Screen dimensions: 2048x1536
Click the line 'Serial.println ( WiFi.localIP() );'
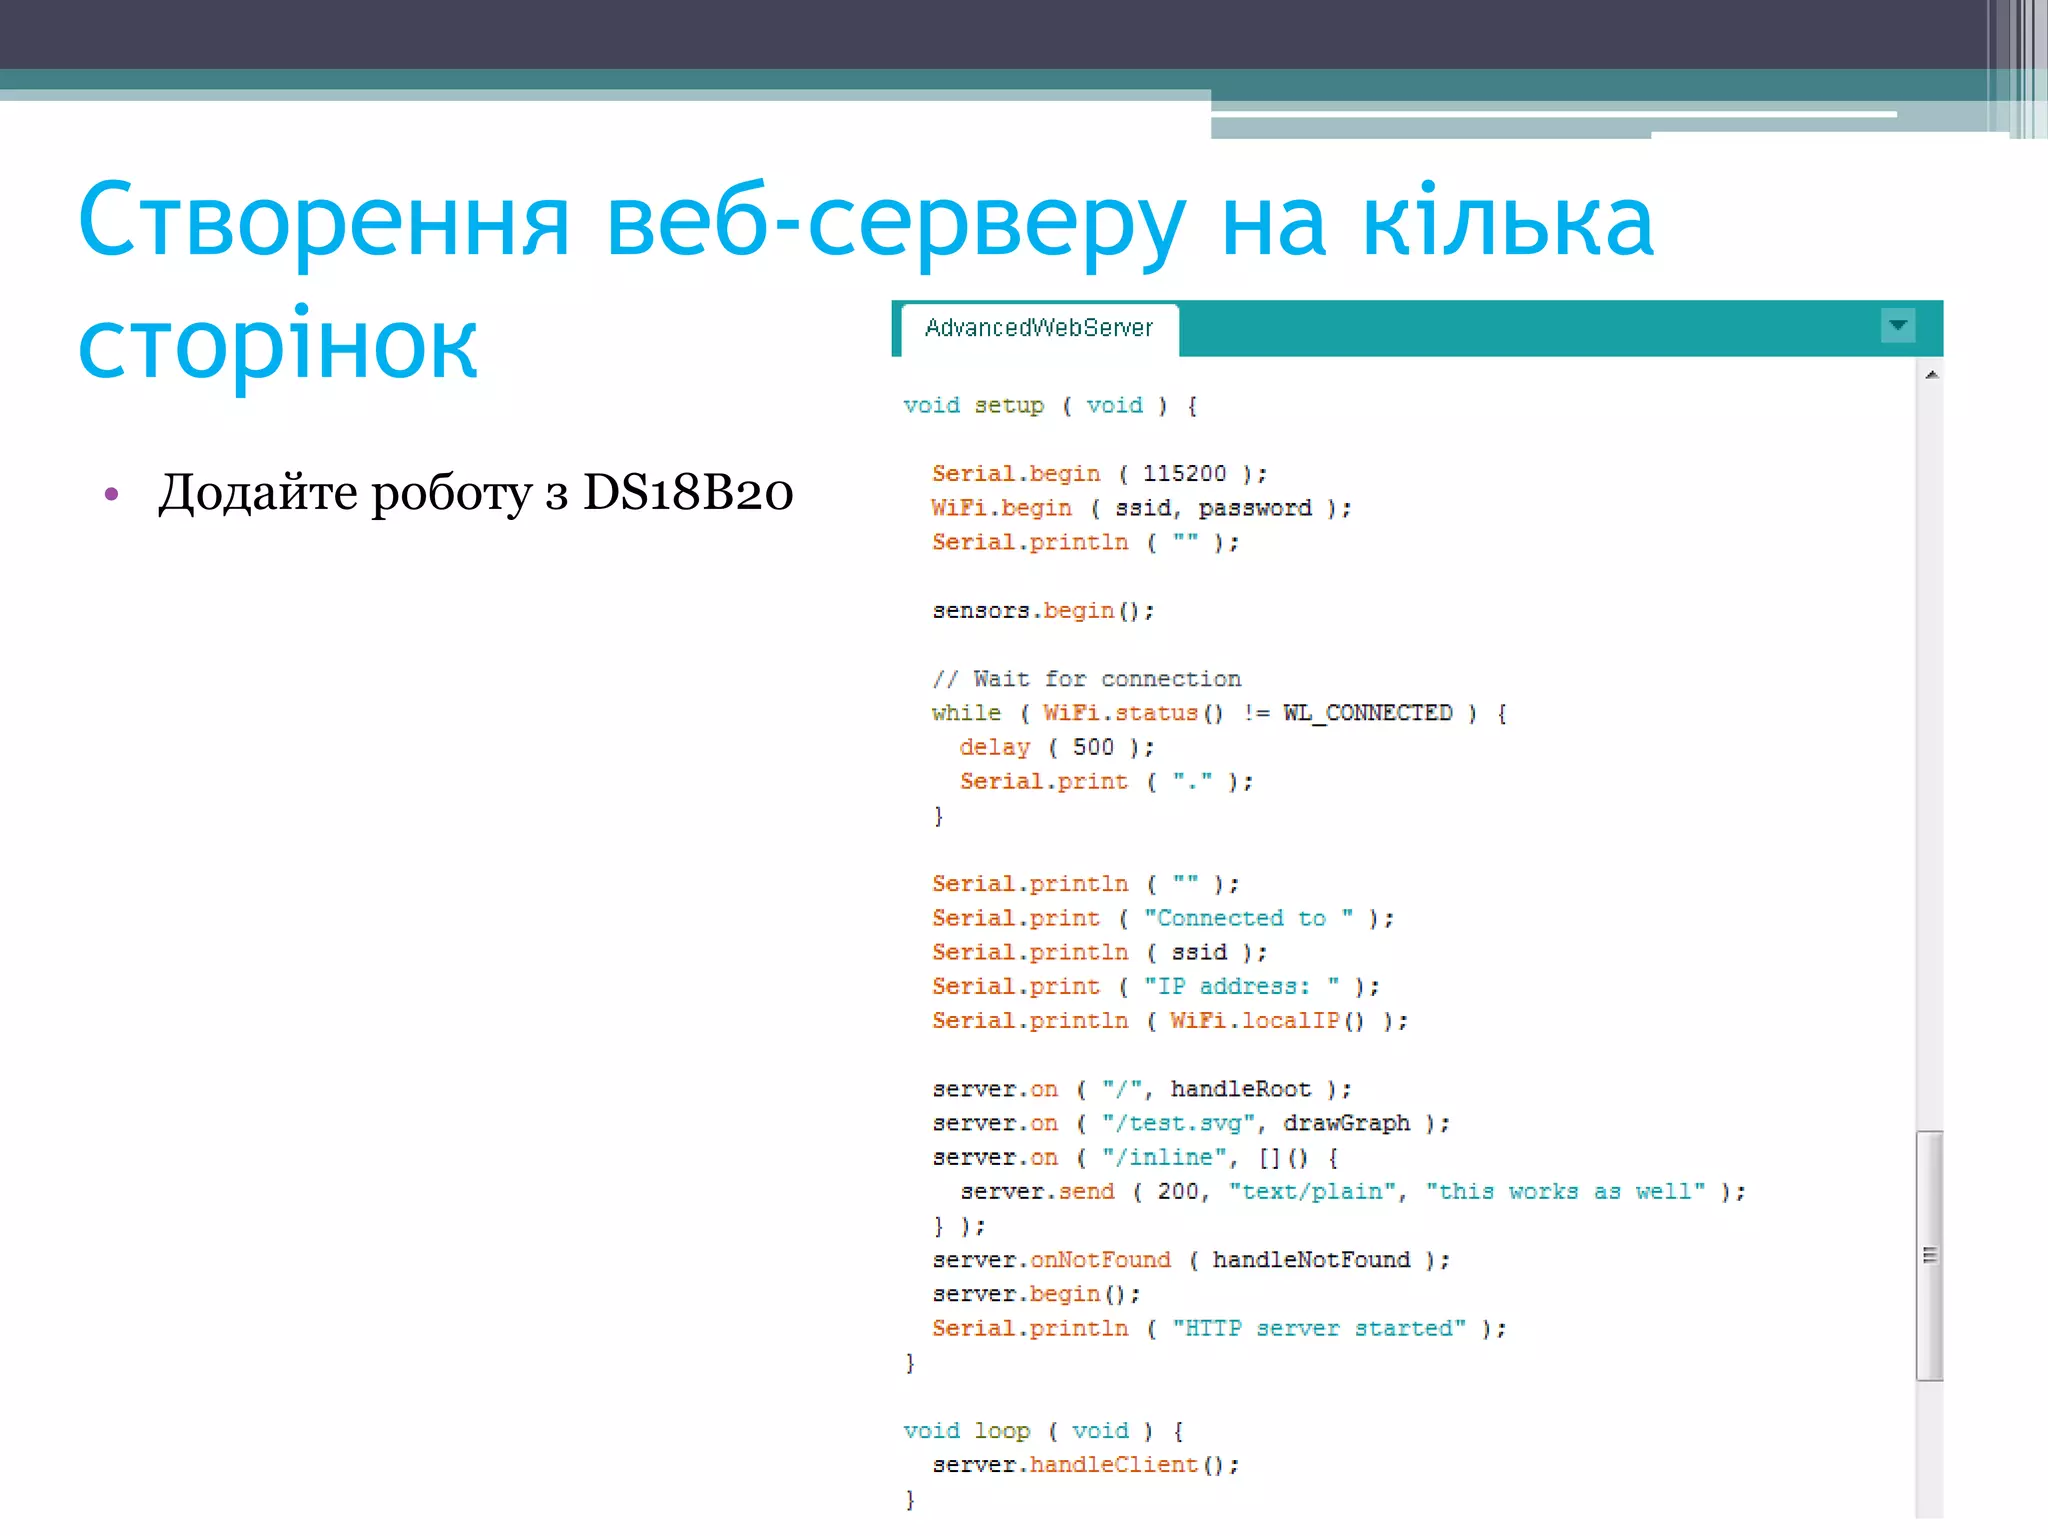(1169, 1020)
